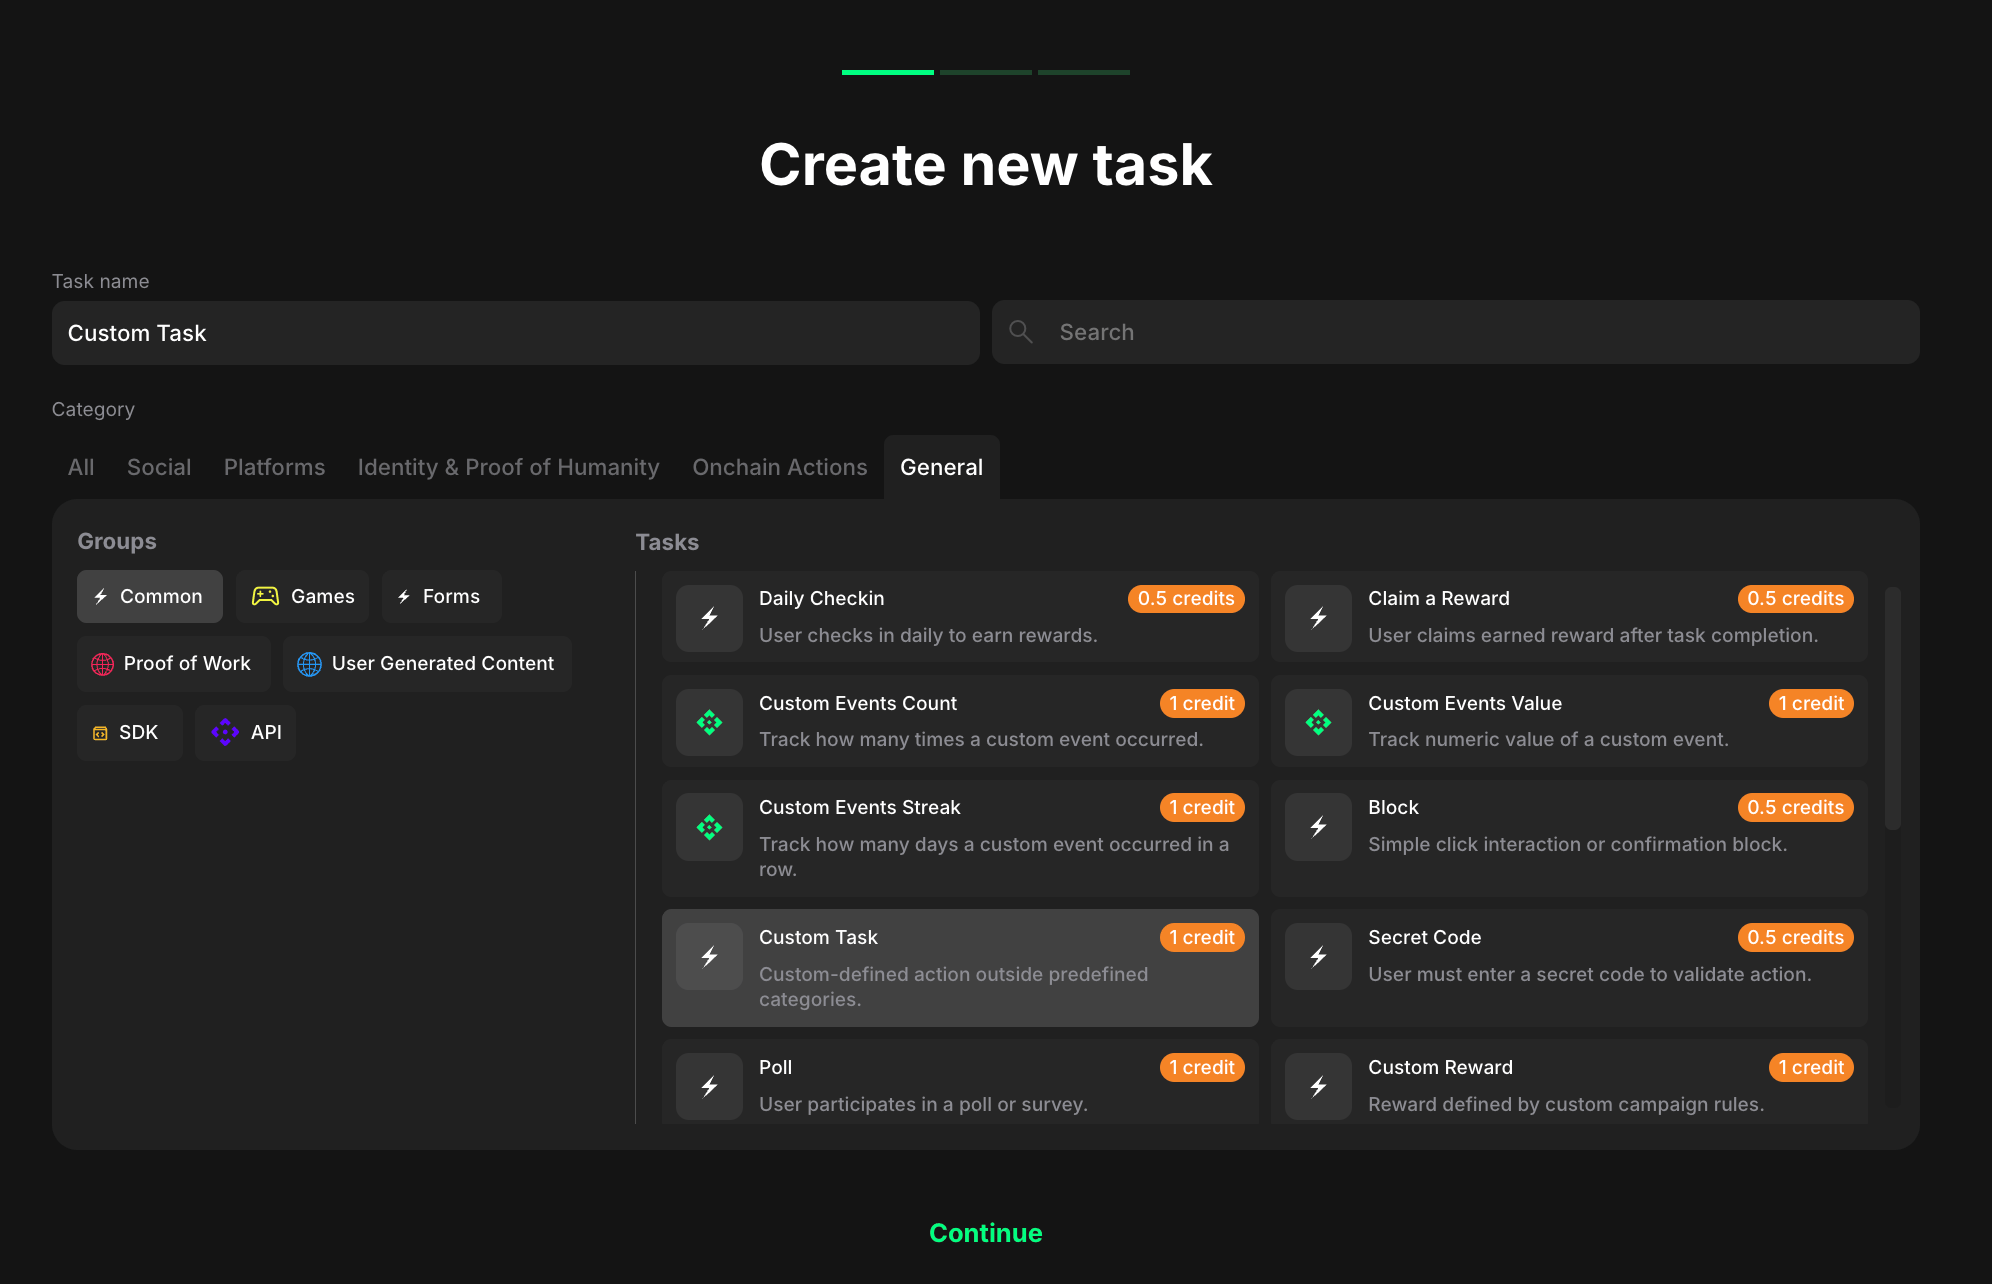Click Daily Checkin's 0.5 credits badge
Viewport: 1992px width, 1284px height.
pyautogui.click(x=1186, y=598)
